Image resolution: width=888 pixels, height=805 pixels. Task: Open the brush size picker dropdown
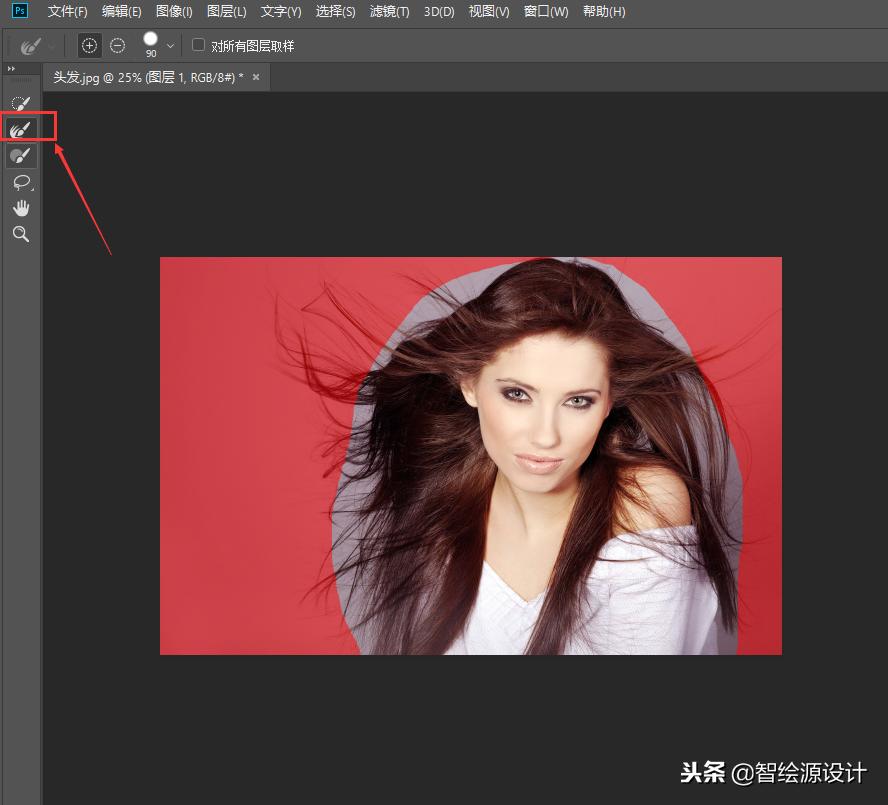pos(171,46)
